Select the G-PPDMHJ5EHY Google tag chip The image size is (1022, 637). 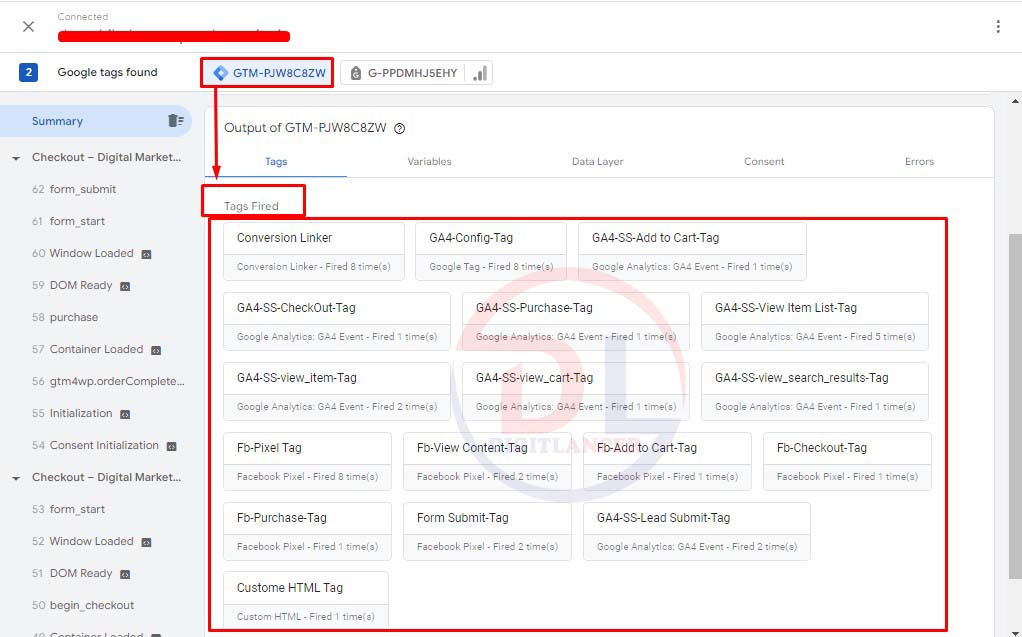click(x=404, y=73)
